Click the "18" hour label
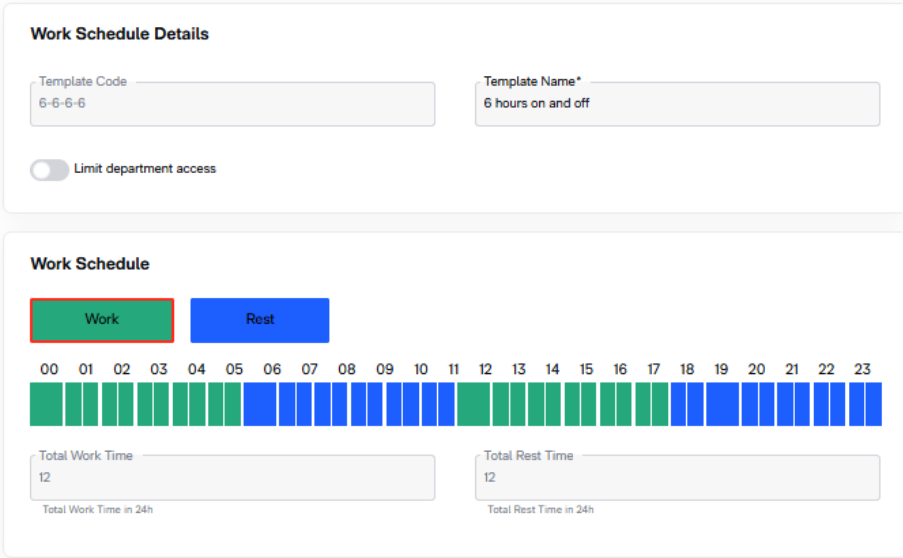 [x=686, y=370]
